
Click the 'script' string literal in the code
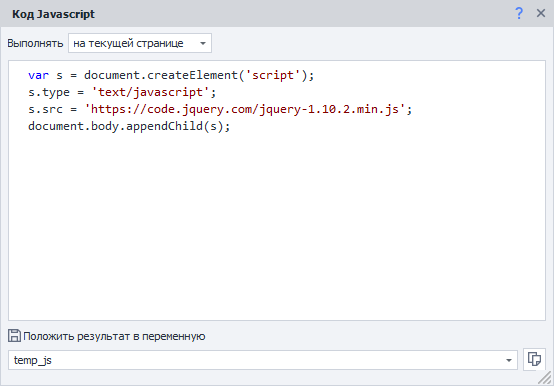point(273,75)
